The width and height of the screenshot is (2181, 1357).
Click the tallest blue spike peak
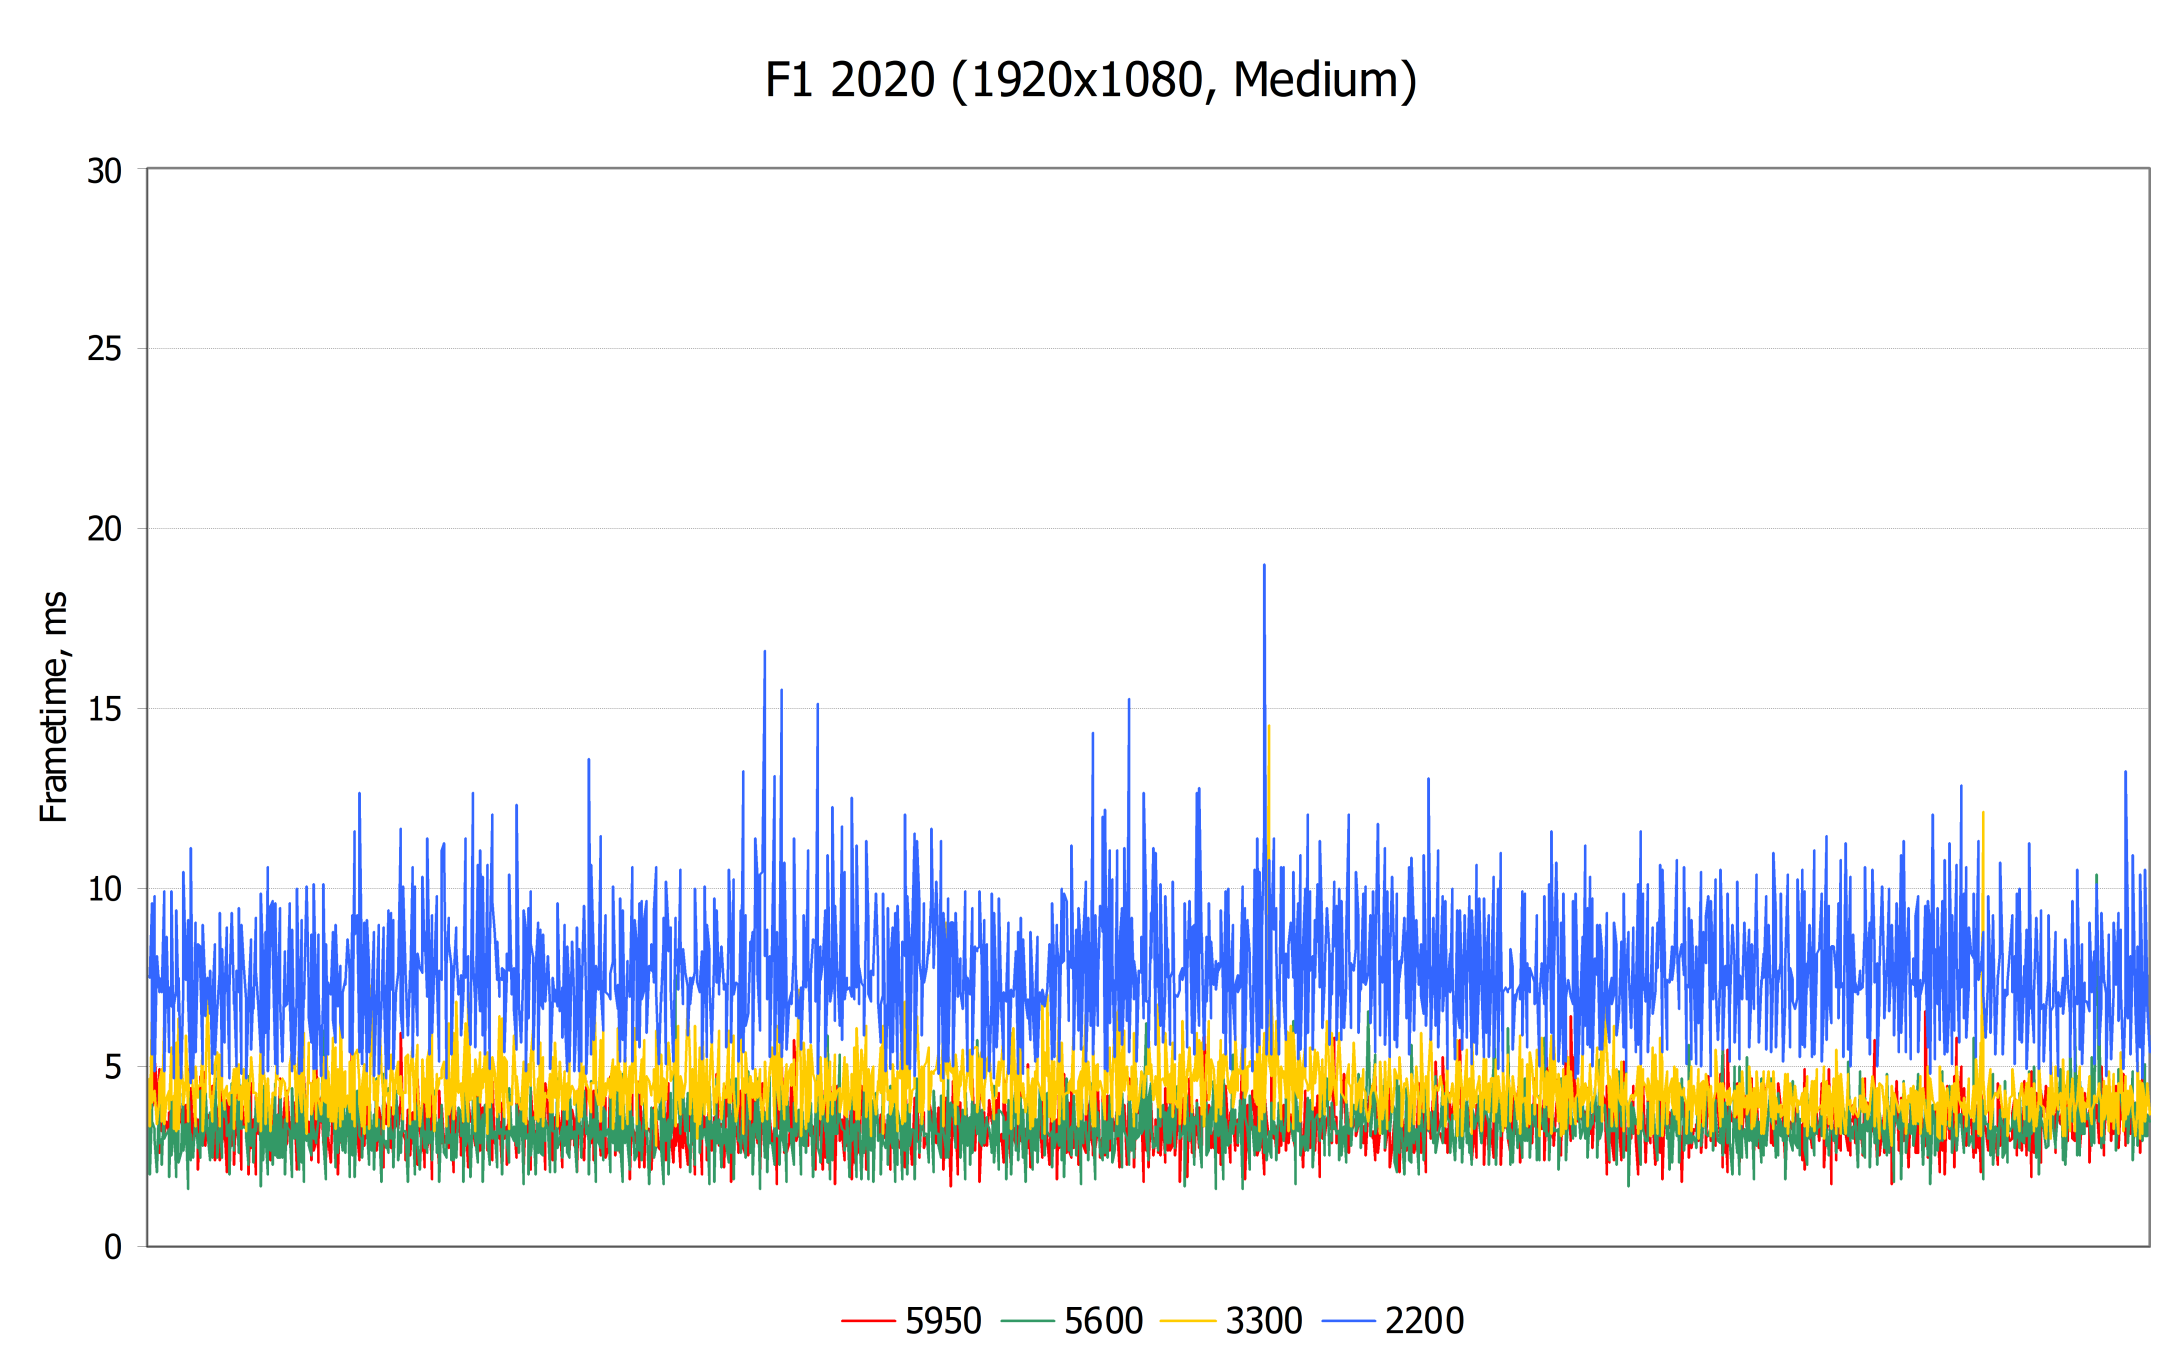click(1264, 568)
